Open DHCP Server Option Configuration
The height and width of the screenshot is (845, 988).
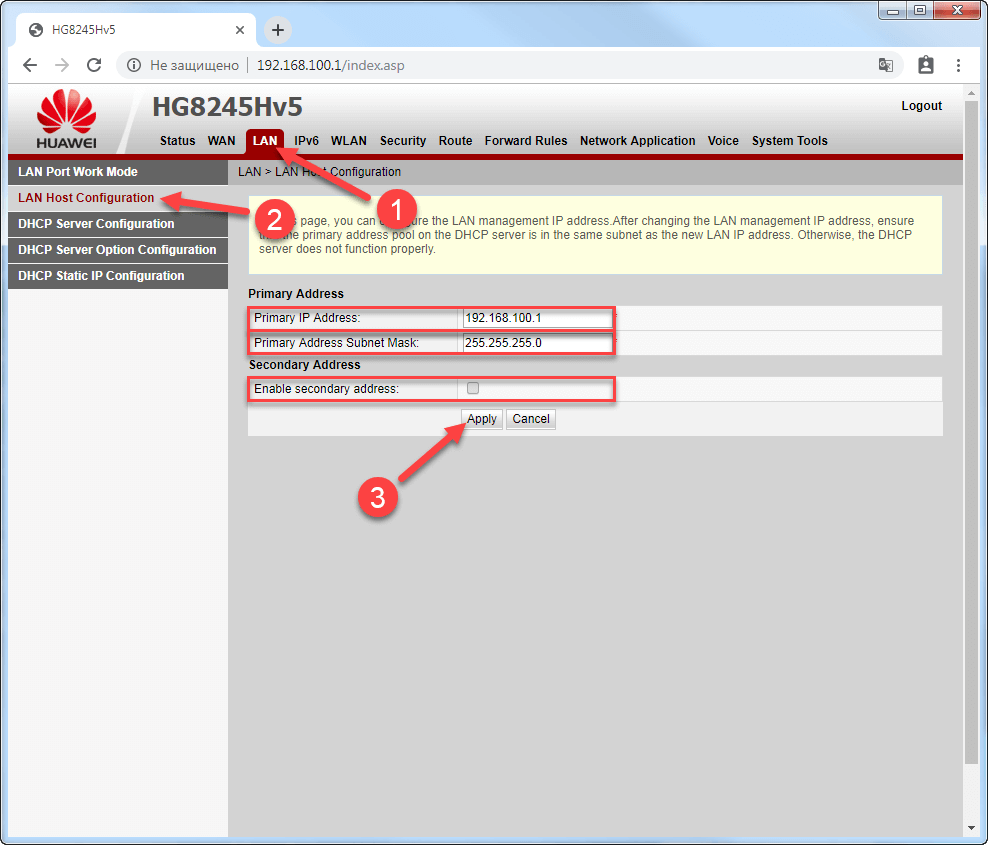point(117,250)
